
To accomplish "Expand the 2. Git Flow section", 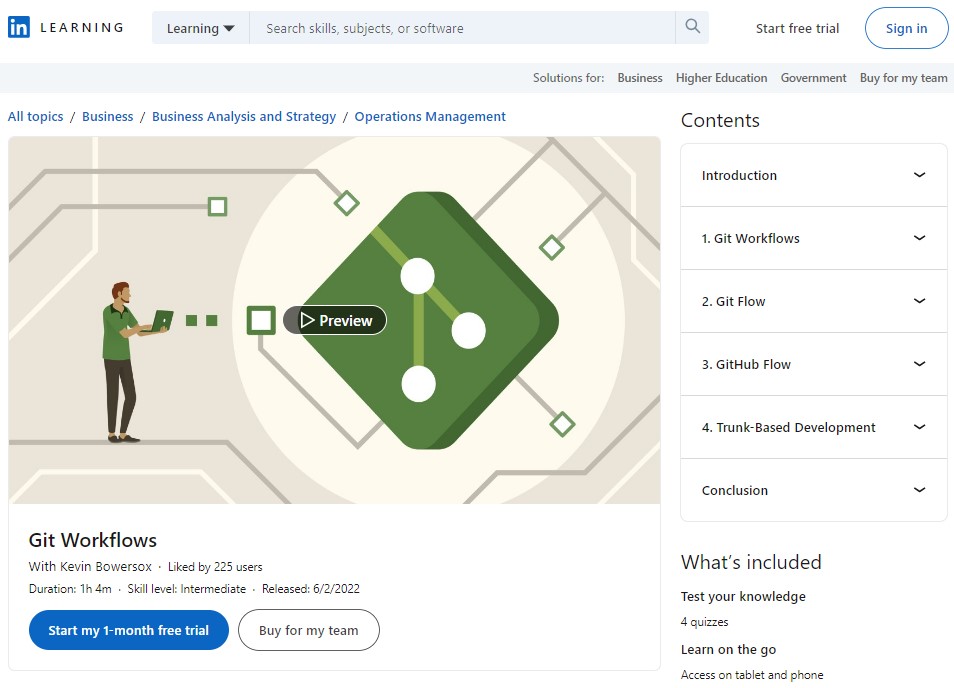I will click(x=814, y=301).
